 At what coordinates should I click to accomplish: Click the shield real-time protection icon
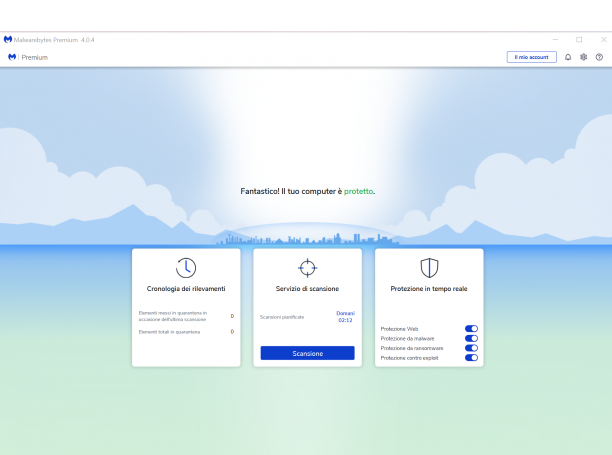pos(429,268)
